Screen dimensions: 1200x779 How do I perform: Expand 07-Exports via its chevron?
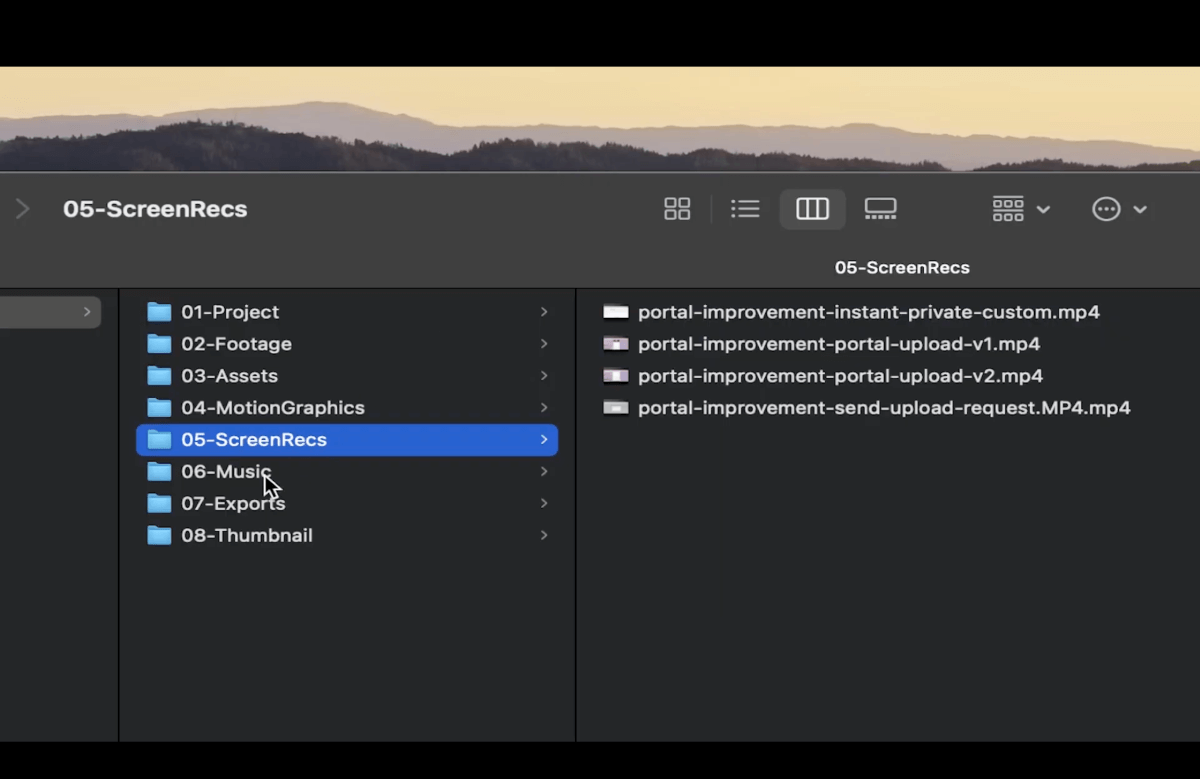[544, 504]
